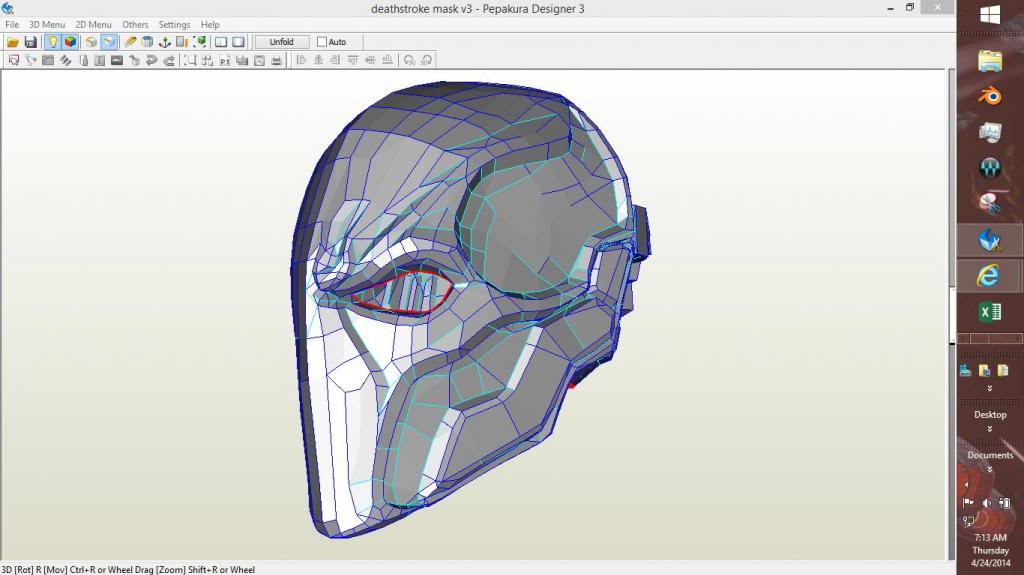Click the vertical scrollbar of the 3D view
Screen dimensions: 1024x575
pos(952,314)
